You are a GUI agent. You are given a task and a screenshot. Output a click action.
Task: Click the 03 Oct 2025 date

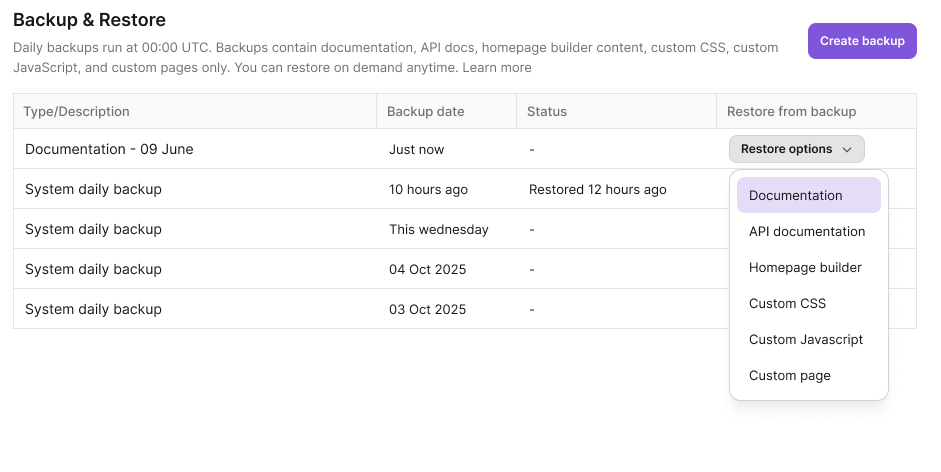point(427,309)
